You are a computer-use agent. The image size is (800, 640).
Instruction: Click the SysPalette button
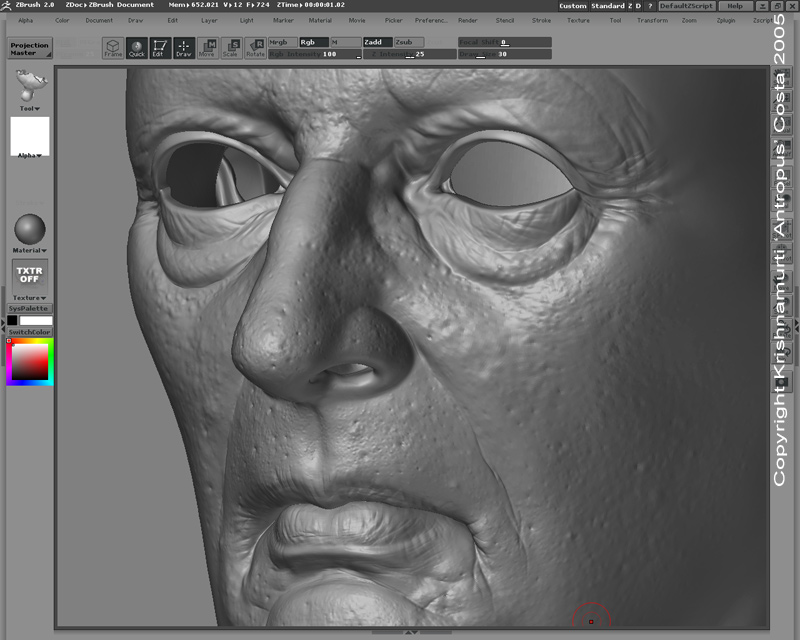pos(29,309)
